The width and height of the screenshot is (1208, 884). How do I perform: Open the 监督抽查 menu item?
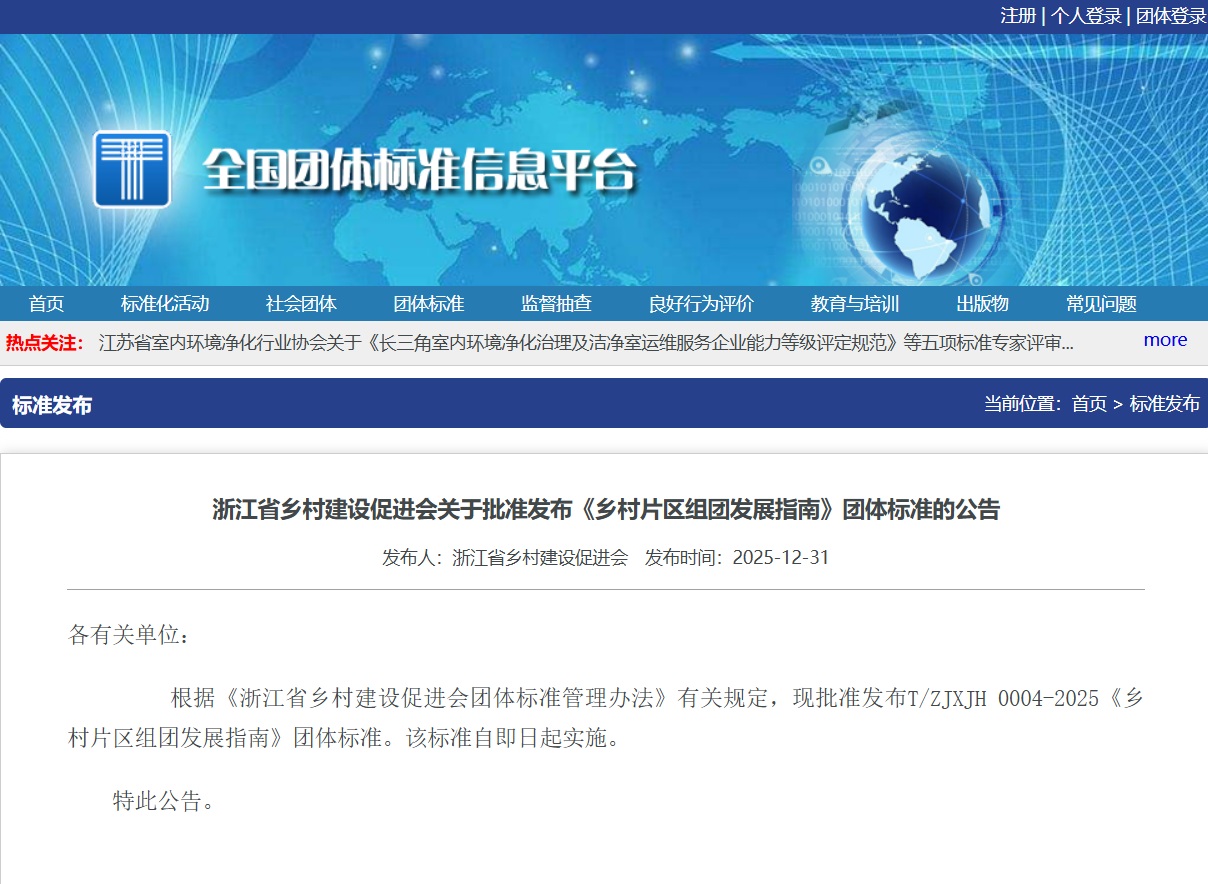(x=556, y=304)
